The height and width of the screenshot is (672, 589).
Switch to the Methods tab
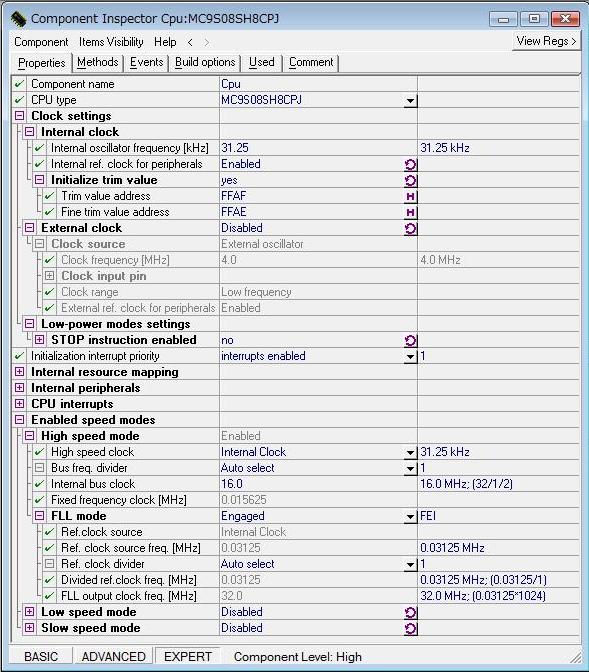tap(98, 63)
